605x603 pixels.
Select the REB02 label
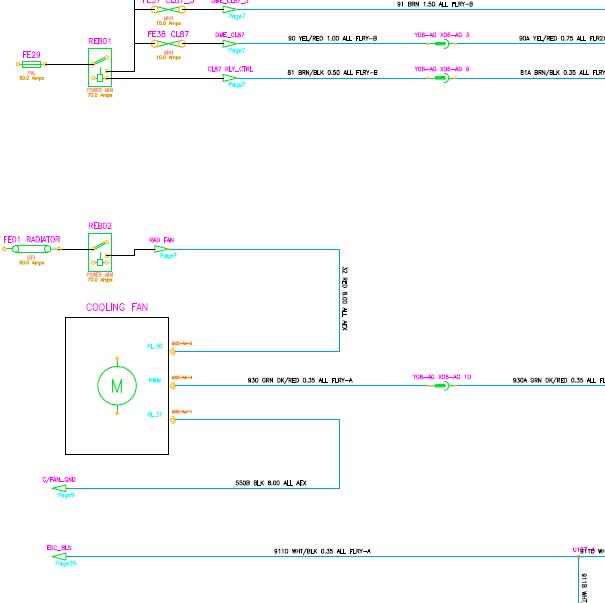click(x=100, y=226)
